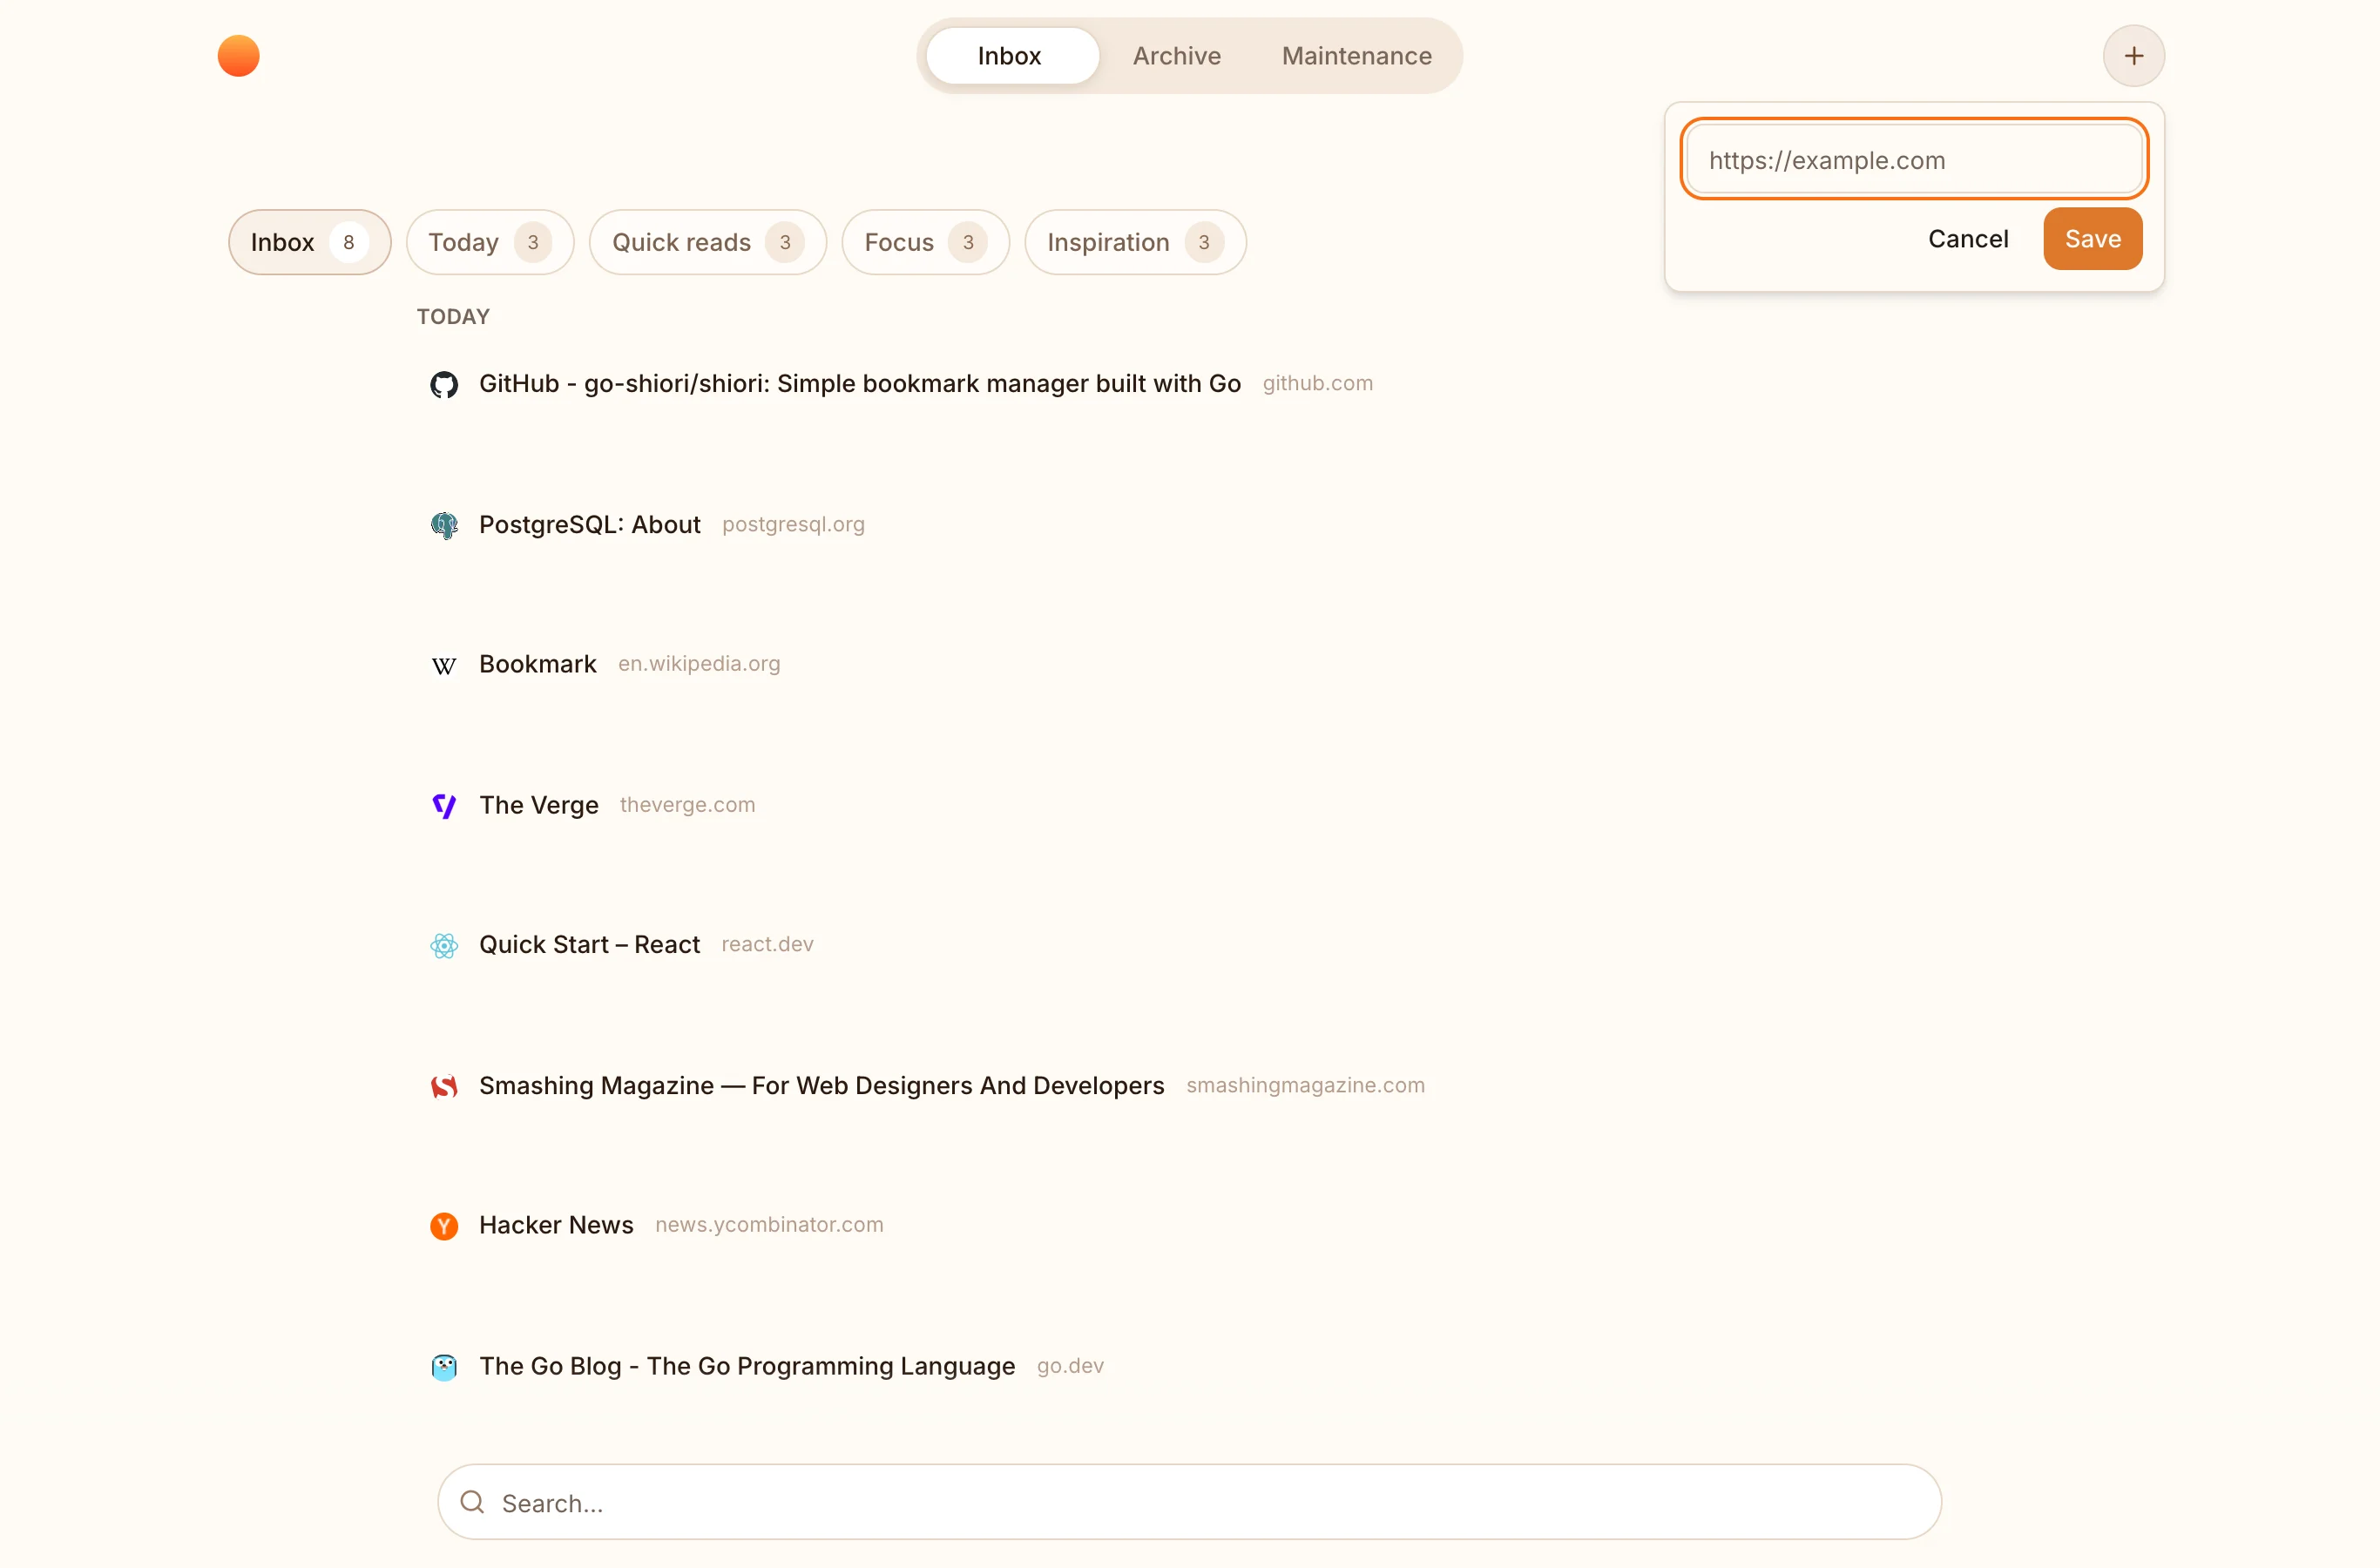Click The Verge favicon icon
Image resolution: width=2380 pixels, height=1568 pixels.
pyautogui.click(x=444, y=806)
